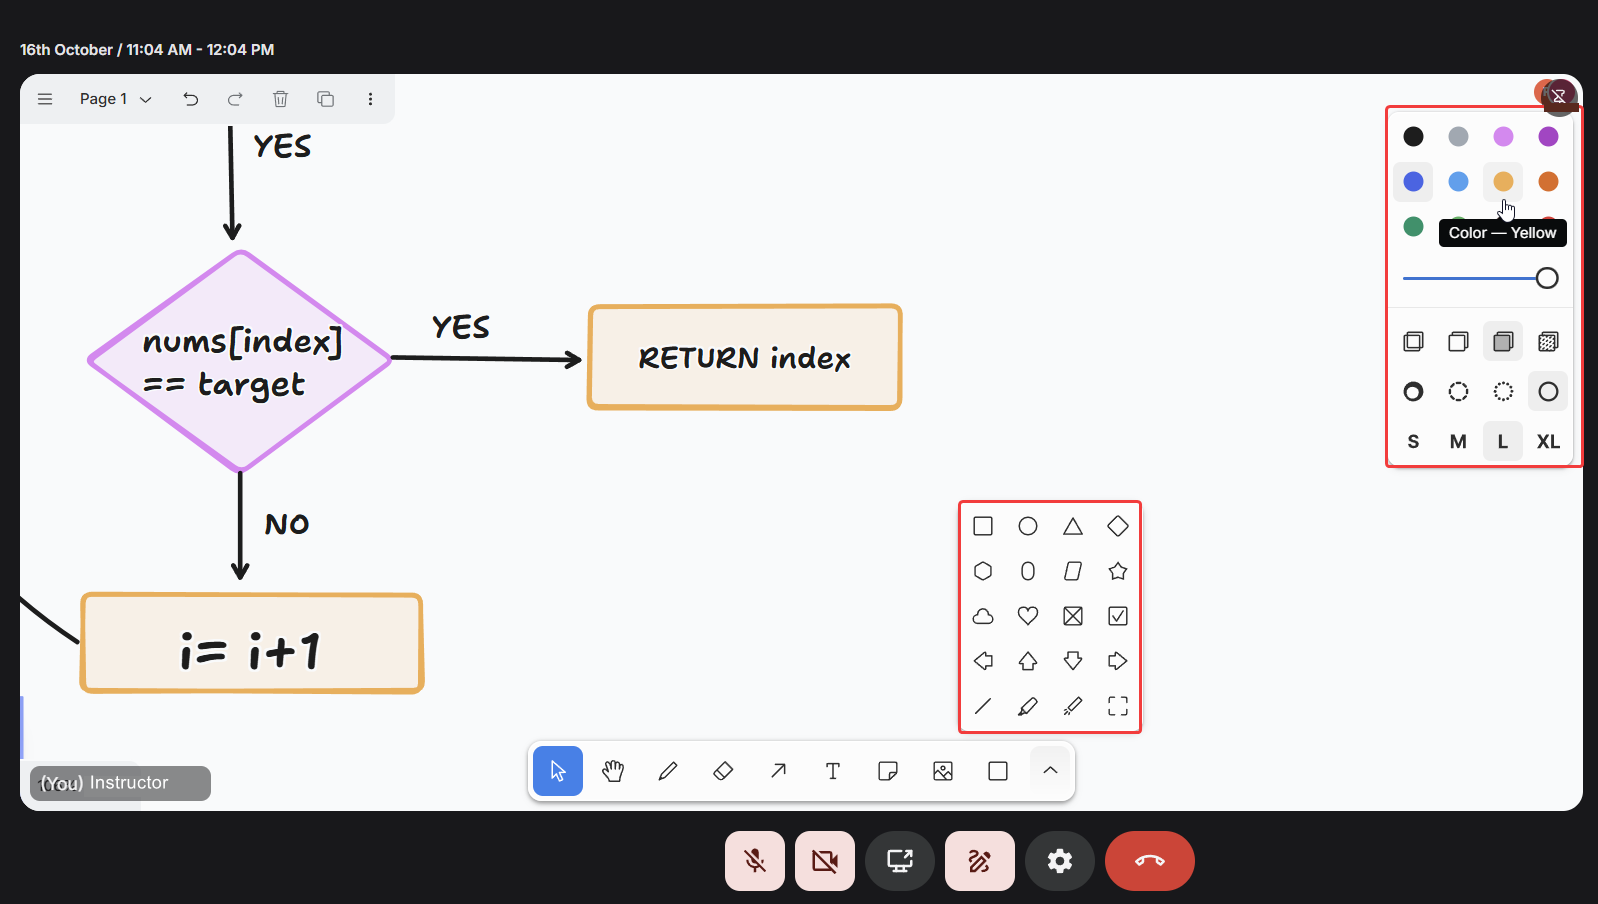
Task: Select the Arrow tool
Action: pyautogui.click(x=778, y=771)
